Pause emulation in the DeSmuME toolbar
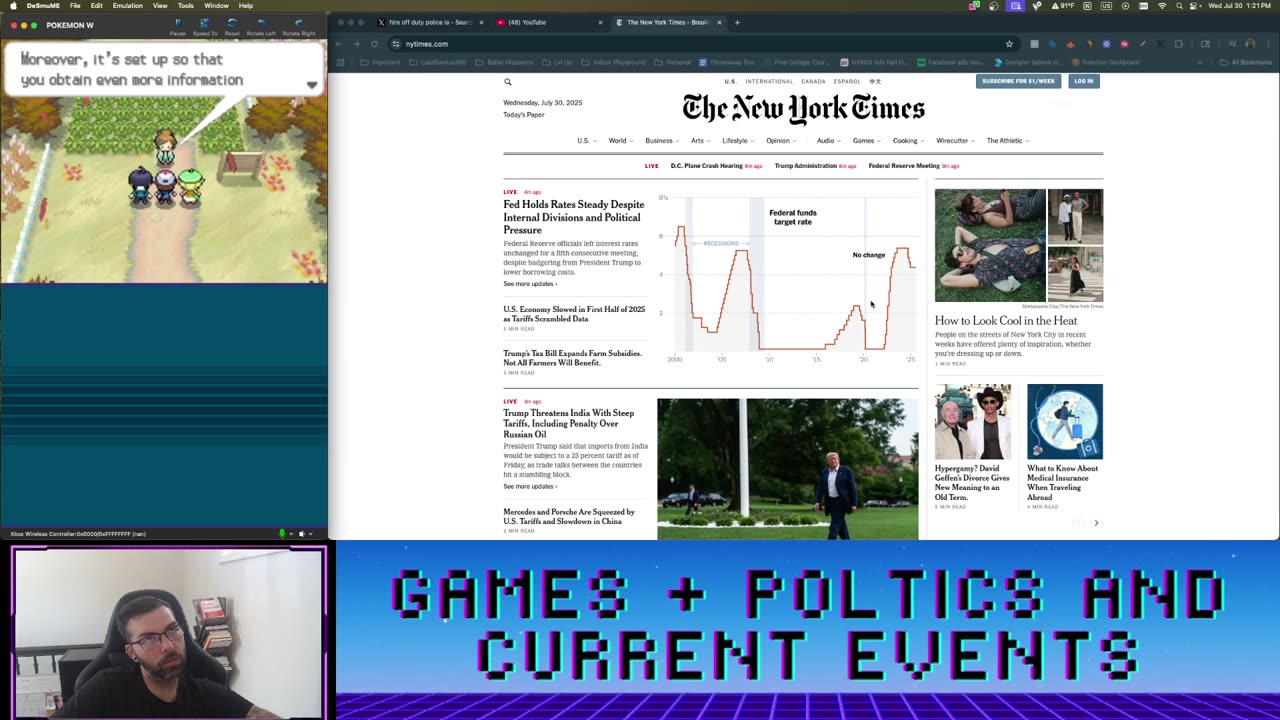The image size is (1280, 720). (178, 26)
